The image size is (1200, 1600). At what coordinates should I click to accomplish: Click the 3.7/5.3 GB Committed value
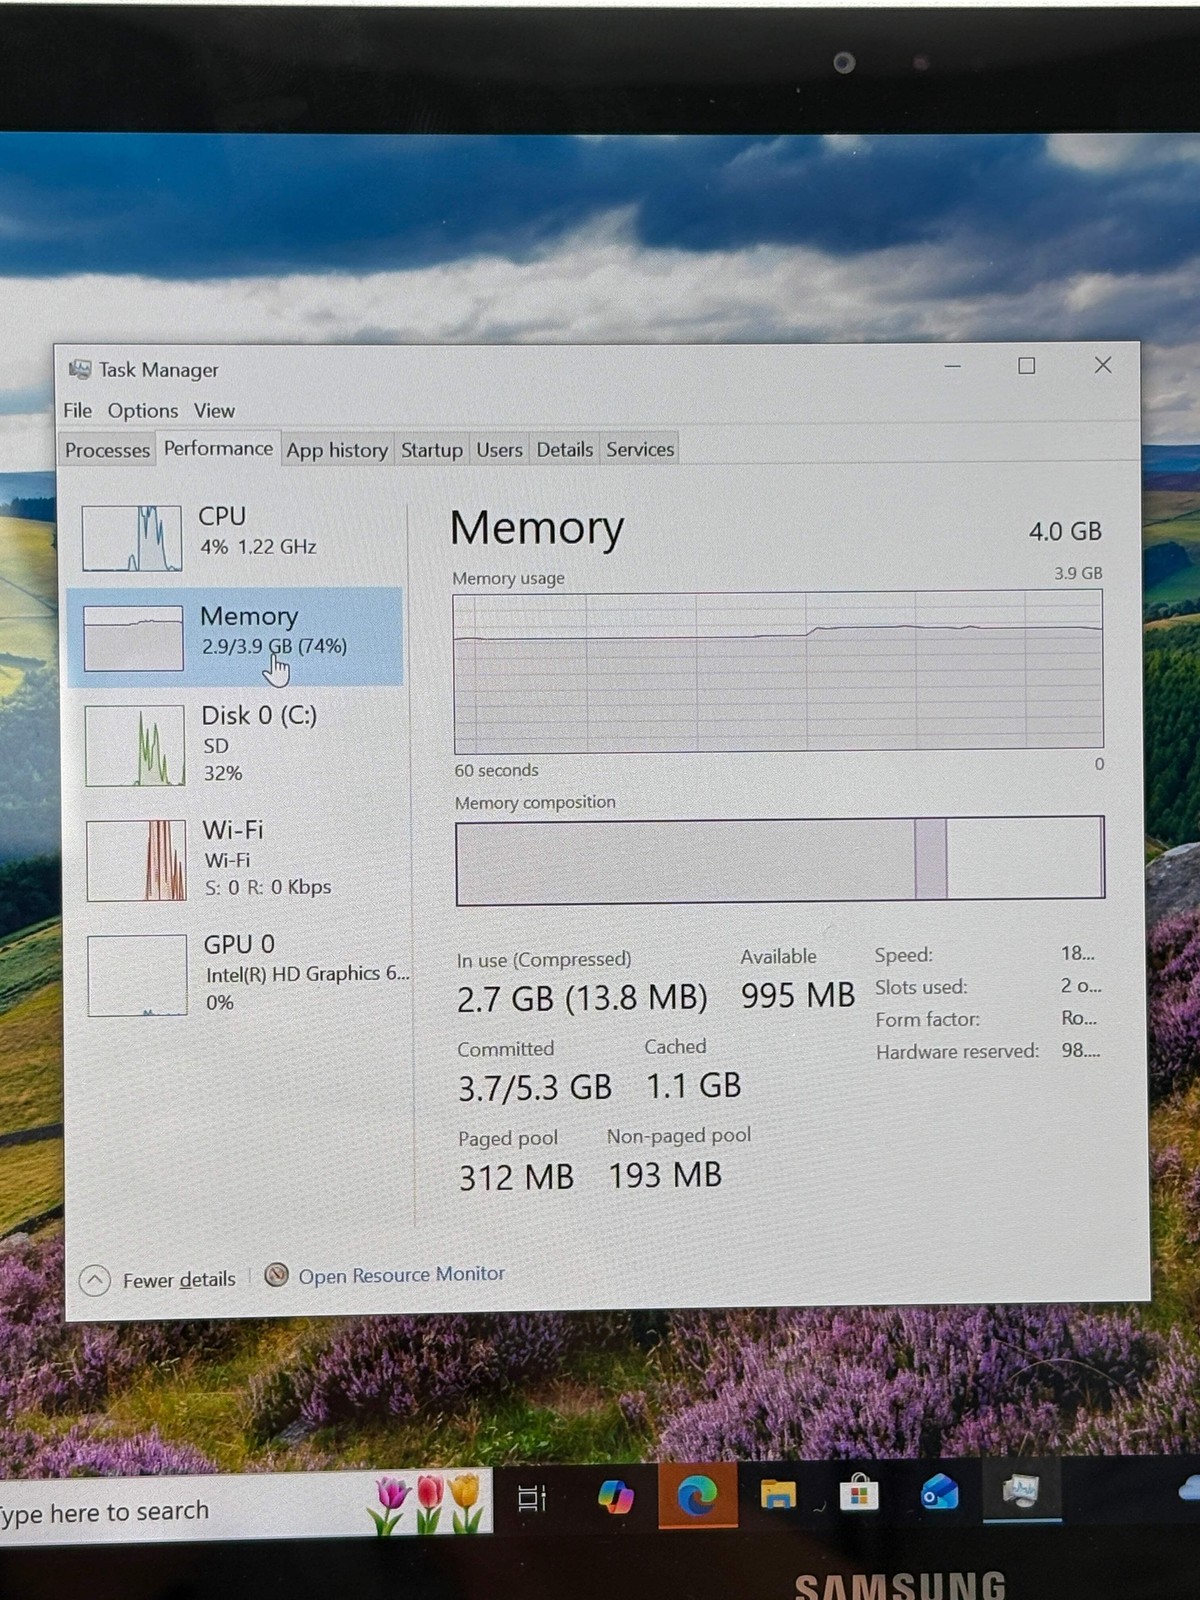coord(535,1087)
